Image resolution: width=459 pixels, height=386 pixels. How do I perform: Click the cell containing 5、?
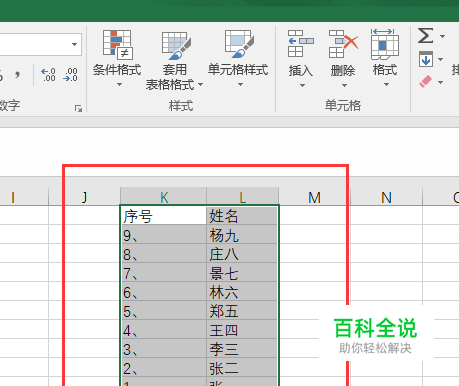163,310
